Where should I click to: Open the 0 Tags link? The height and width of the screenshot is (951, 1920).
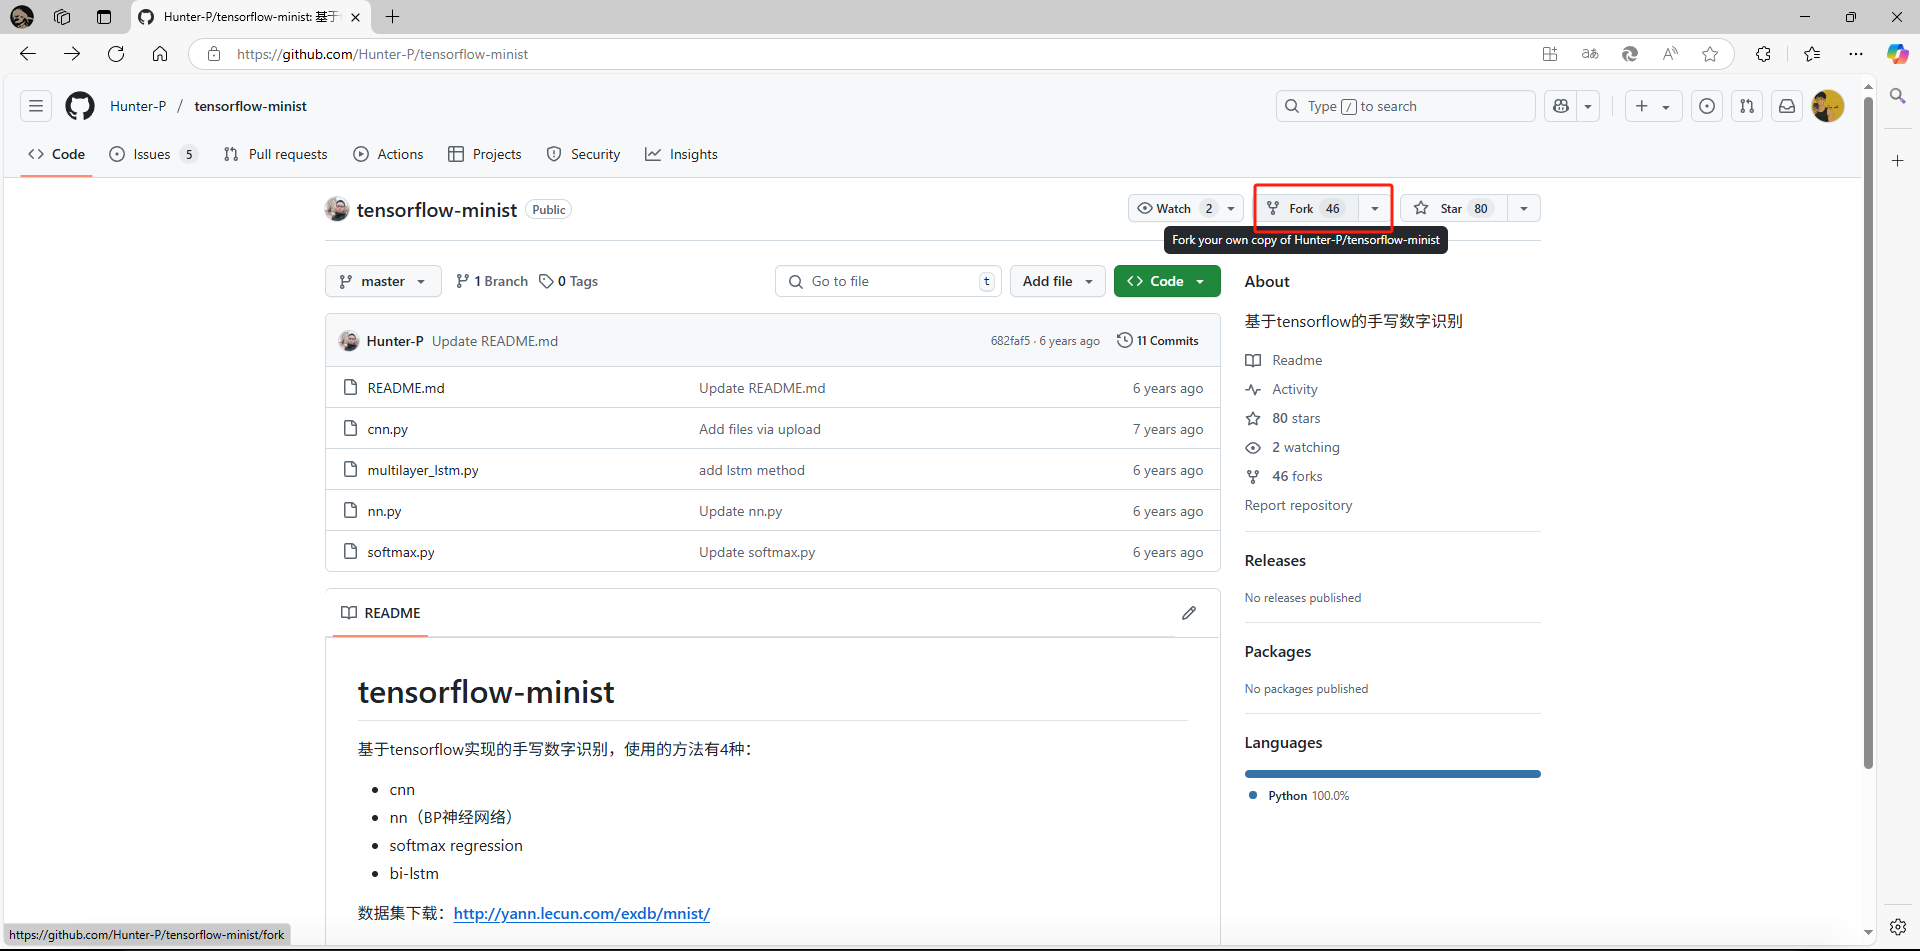point(569,281)
